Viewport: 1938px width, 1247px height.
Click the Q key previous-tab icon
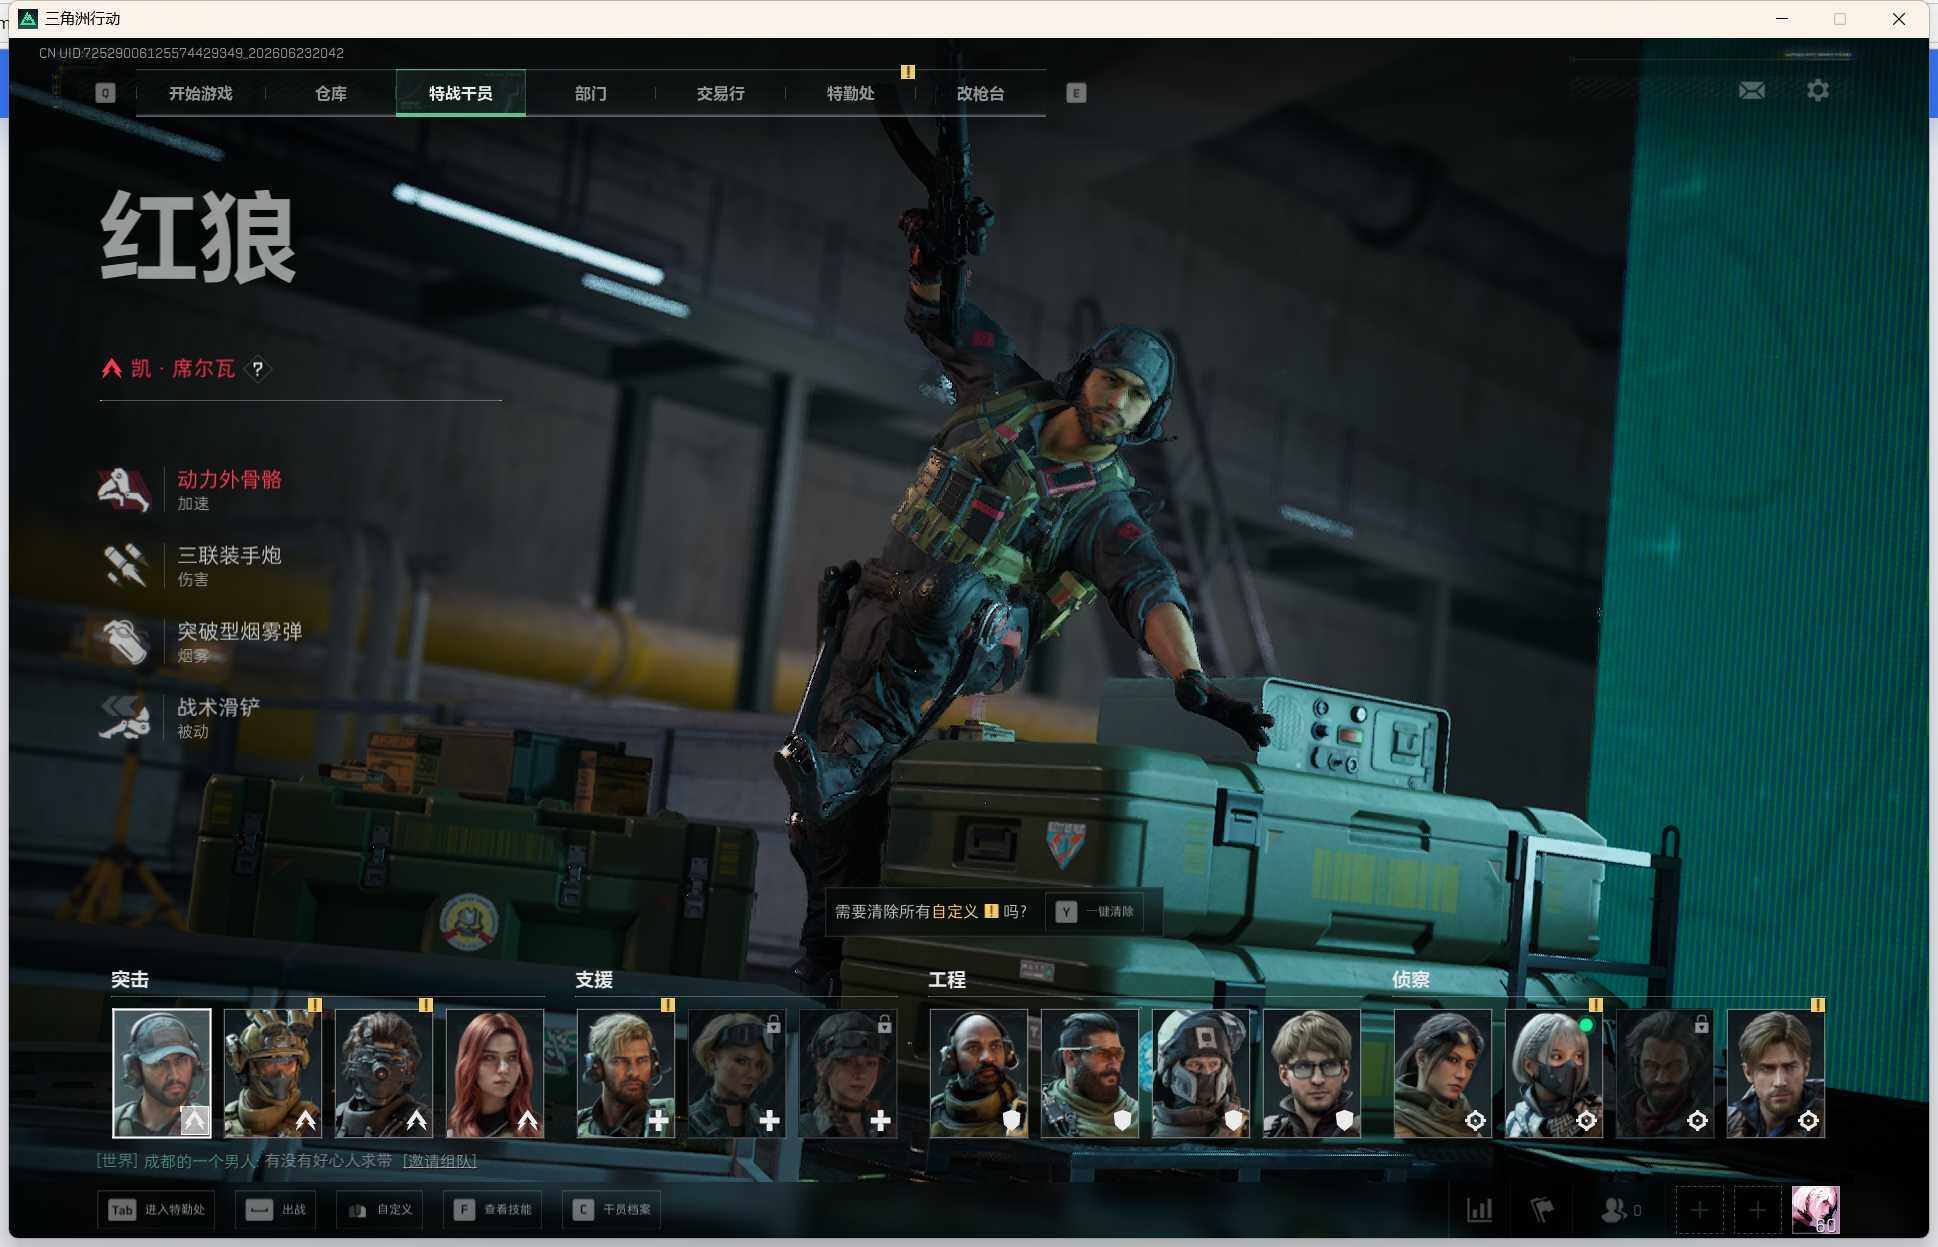click(x=105, y=93)
